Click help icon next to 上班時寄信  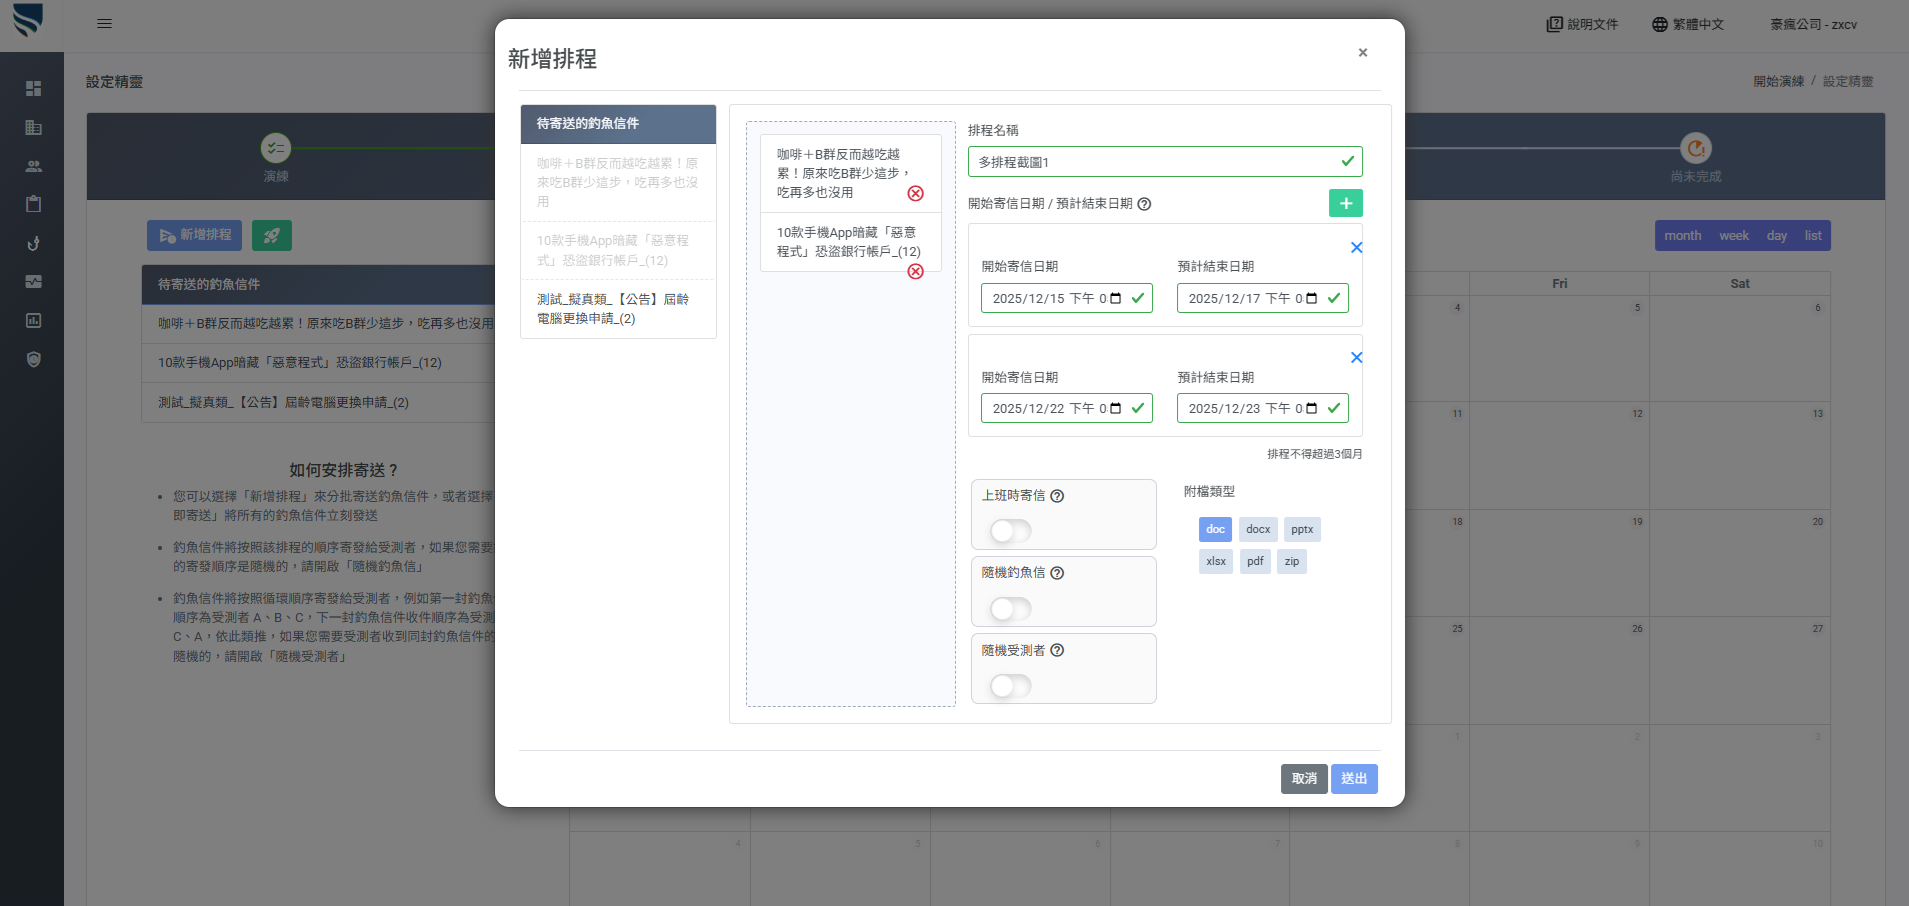[1057, 496]
